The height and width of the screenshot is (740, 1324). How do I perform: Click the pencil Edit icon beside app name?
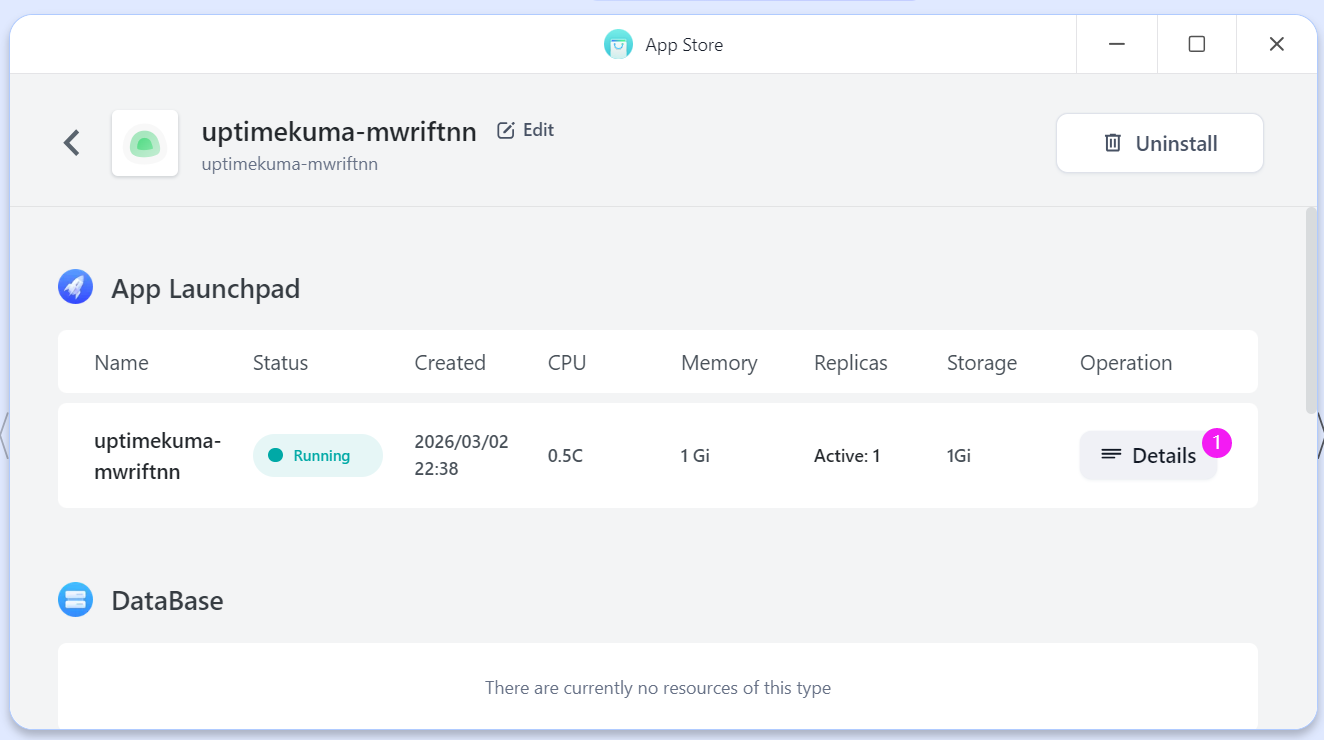(506, 130)
